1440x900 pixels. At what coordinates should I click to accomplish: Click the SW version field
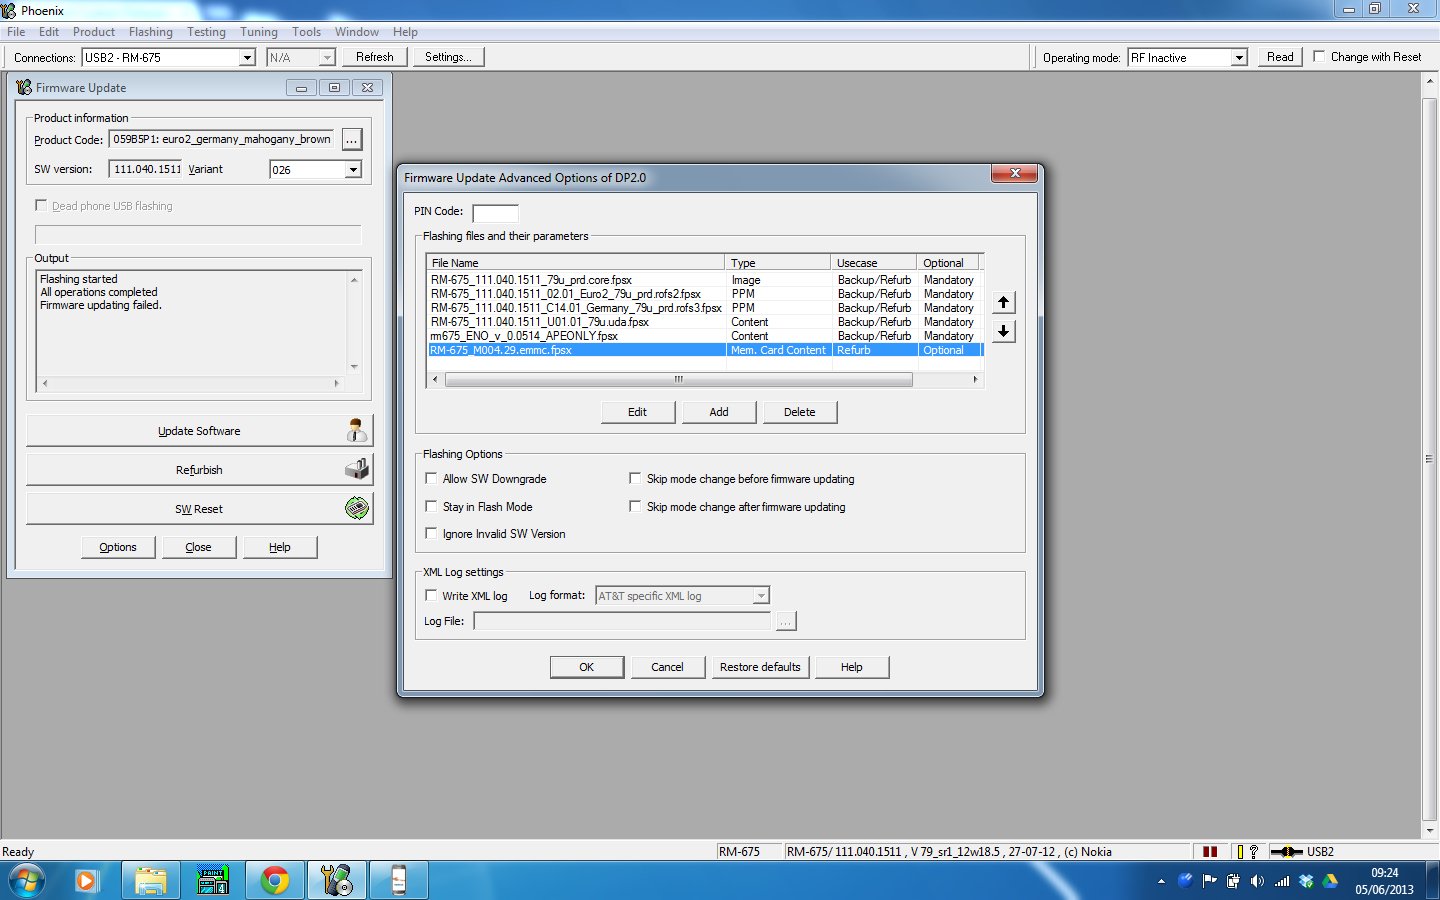pyautogui.click(x=146, y=170)
